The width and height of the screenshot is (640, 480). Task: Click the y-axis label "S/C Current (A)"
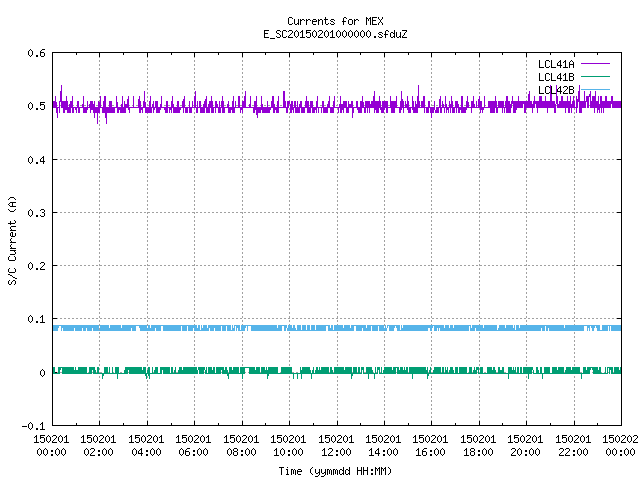(12, 240)
